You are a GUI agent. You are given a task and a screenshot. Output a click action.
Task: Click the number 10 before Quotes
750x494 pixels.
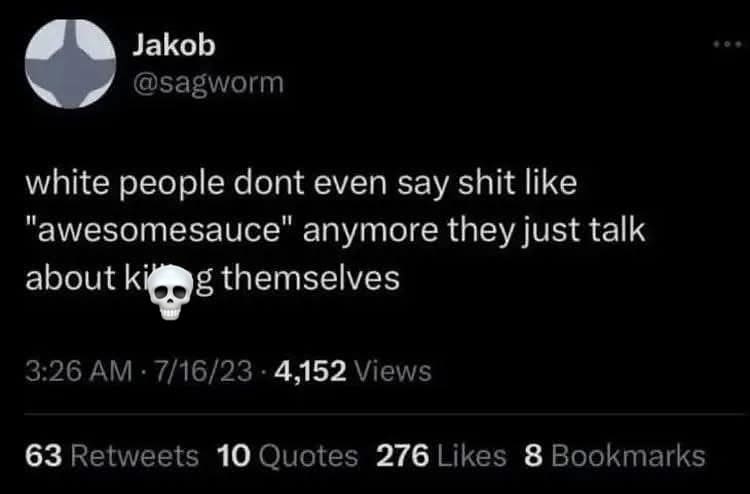click(234, 455)
